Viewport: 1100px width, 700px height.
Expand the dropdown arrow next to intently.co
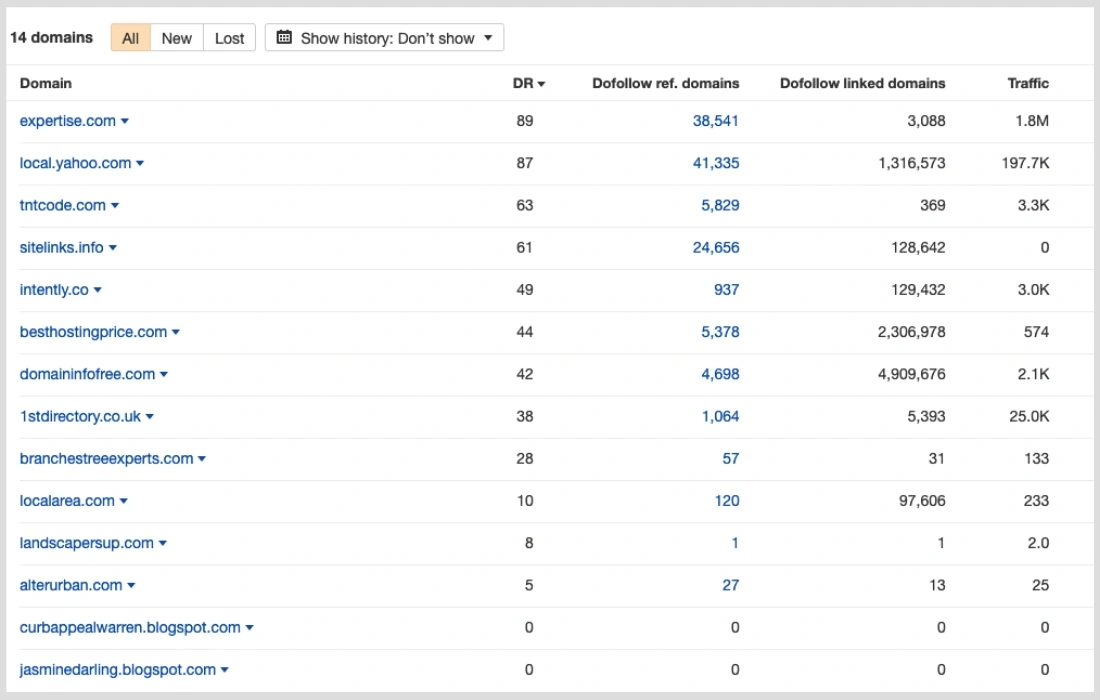click(98, 290)
